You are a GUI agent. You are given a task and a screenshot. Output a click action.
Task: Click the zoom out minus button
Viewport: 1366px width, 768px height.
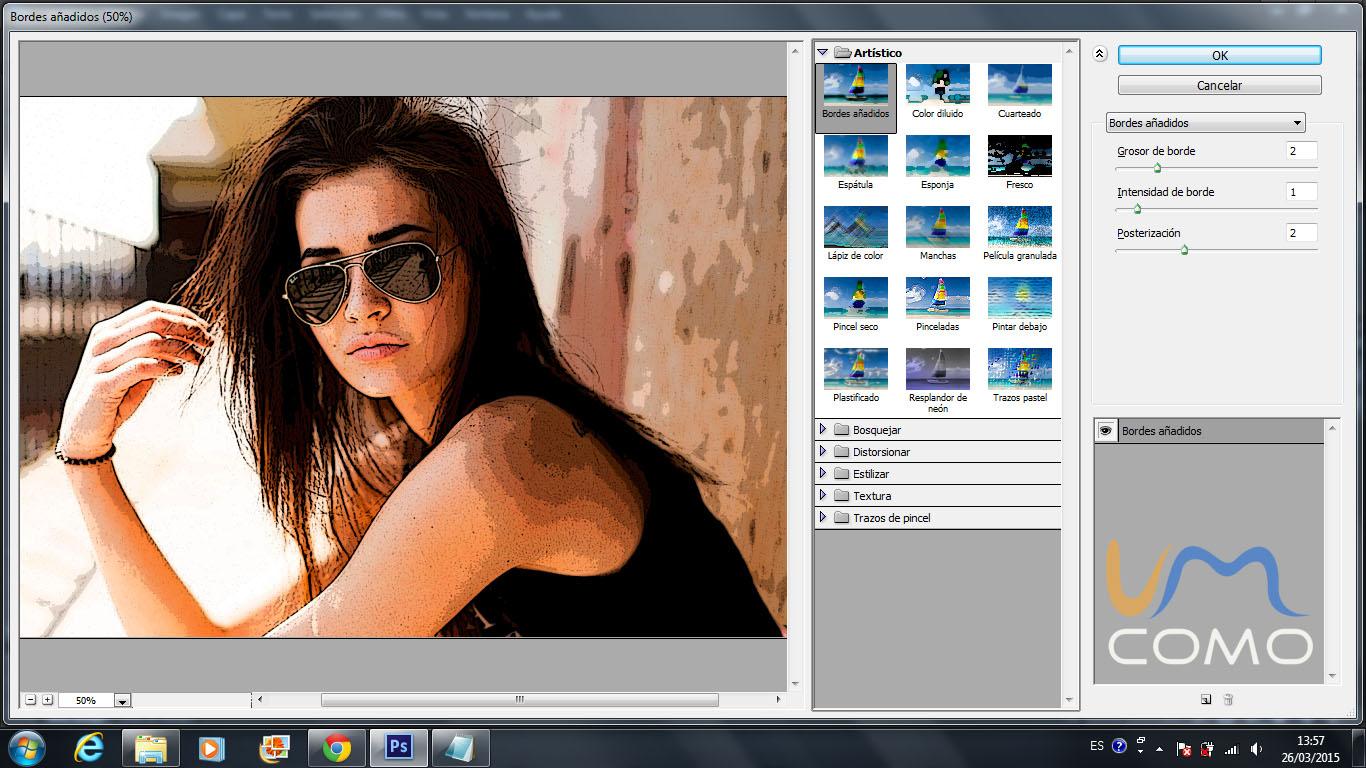coord(30,700)
